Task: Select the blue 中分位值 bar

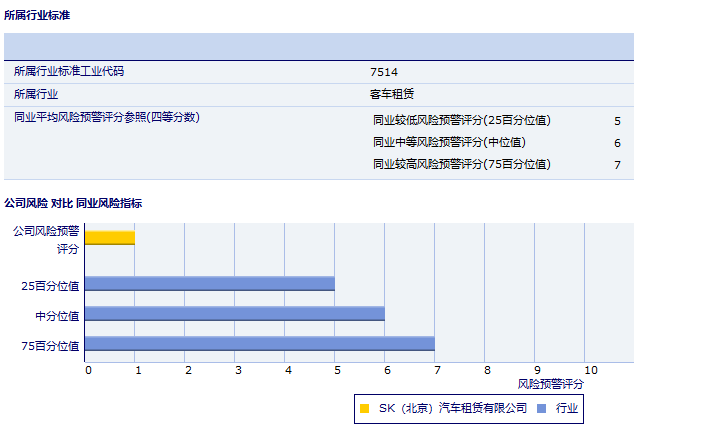Action: tap(235, 313)
